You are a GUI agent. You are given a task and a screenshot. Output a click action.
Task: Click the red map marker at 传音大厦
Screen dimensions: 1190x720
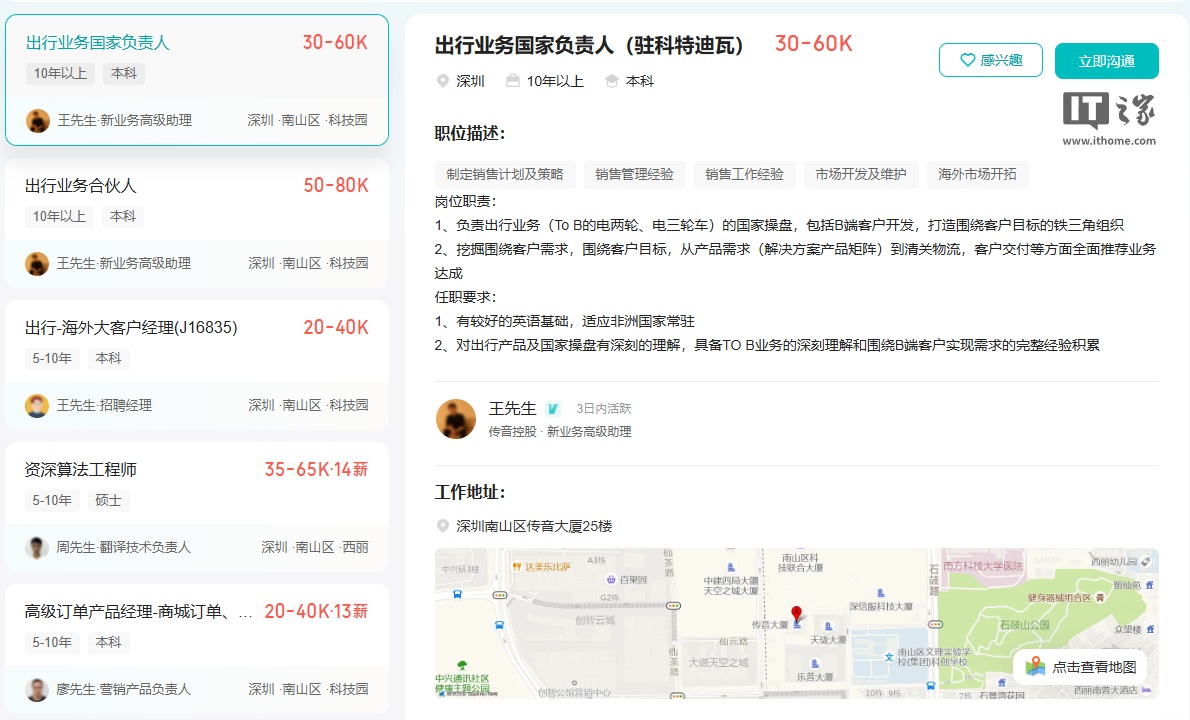point(796,613)
